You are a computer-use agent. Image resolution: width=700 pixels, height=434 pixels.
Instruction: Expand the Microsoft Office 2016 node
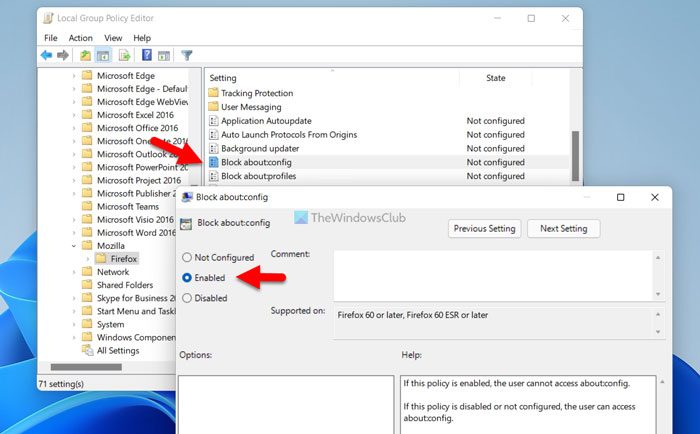pos(74,128)
